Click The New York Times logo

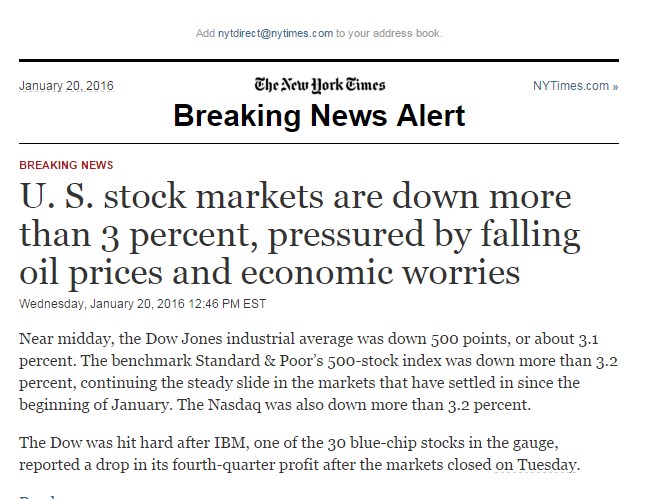[x=319, y=85]
